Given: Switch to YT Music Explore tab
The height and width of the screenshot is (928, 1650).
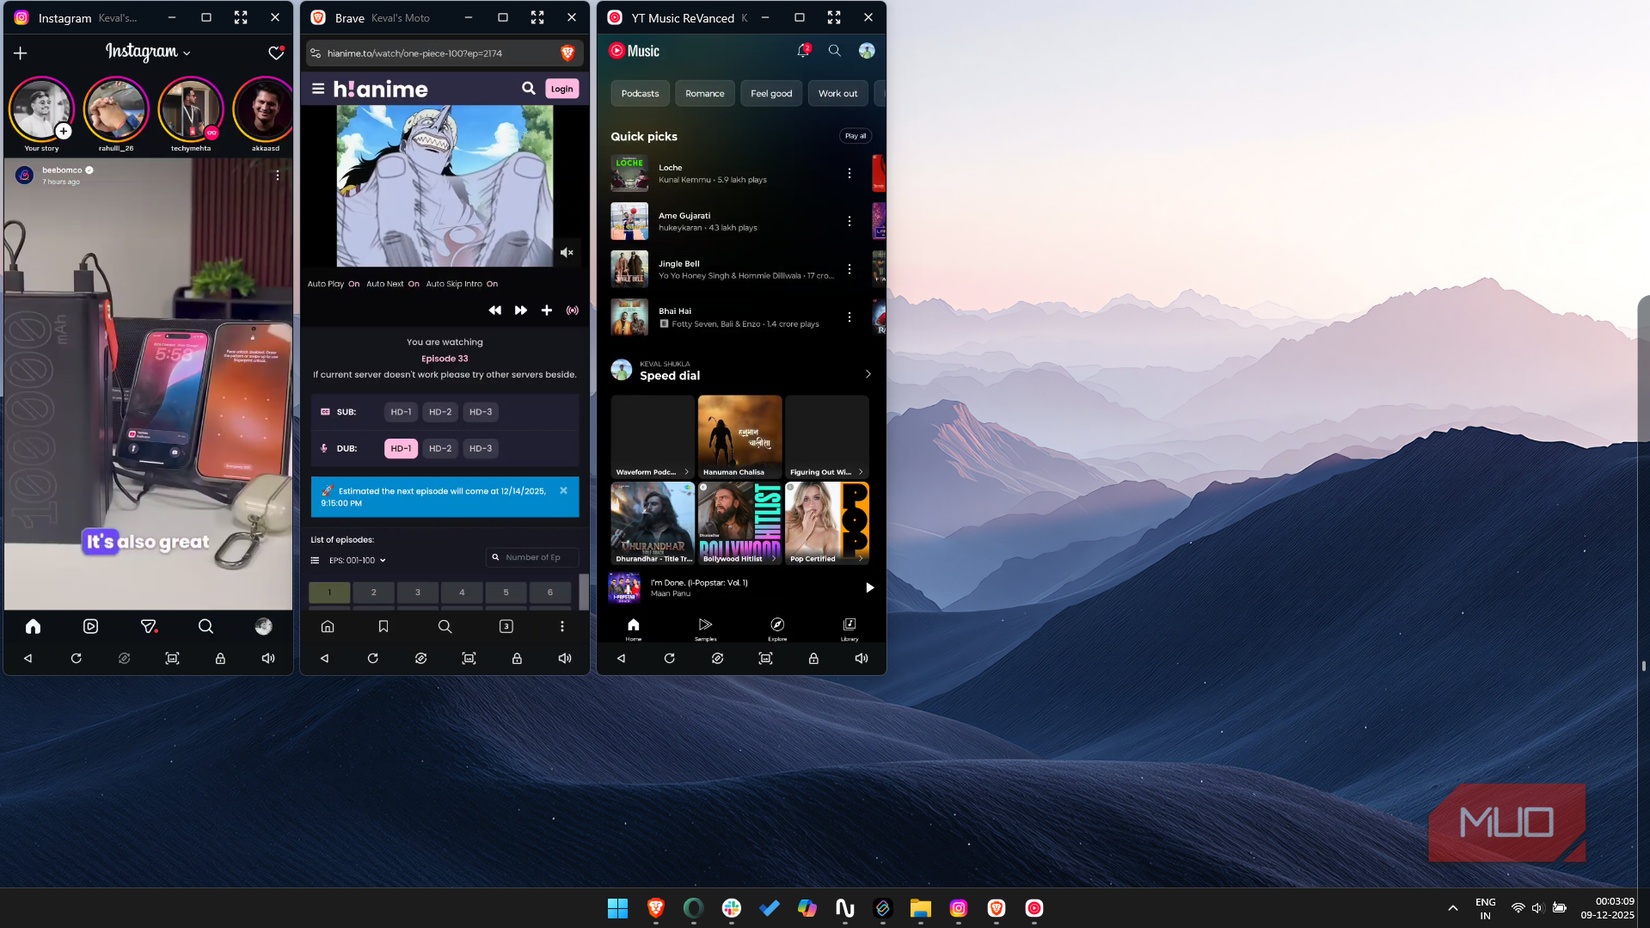Looking at the screenshot, I should pos(777,629).
